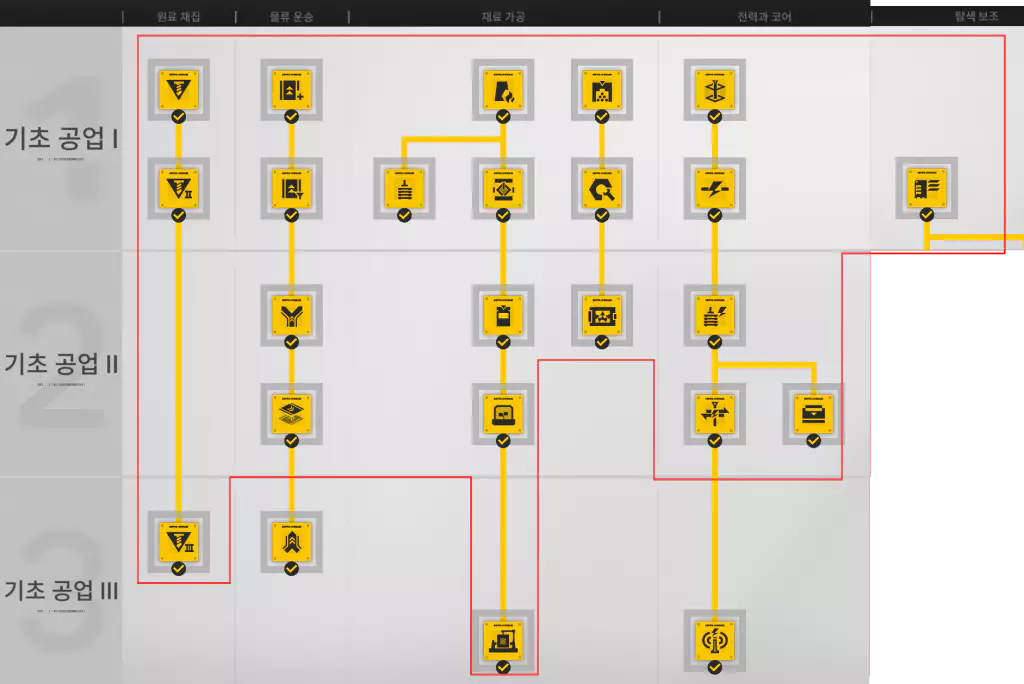Screen dimensions: 1024x684
Task: Click the double chevron upgrade node
Action: (291, 542)
